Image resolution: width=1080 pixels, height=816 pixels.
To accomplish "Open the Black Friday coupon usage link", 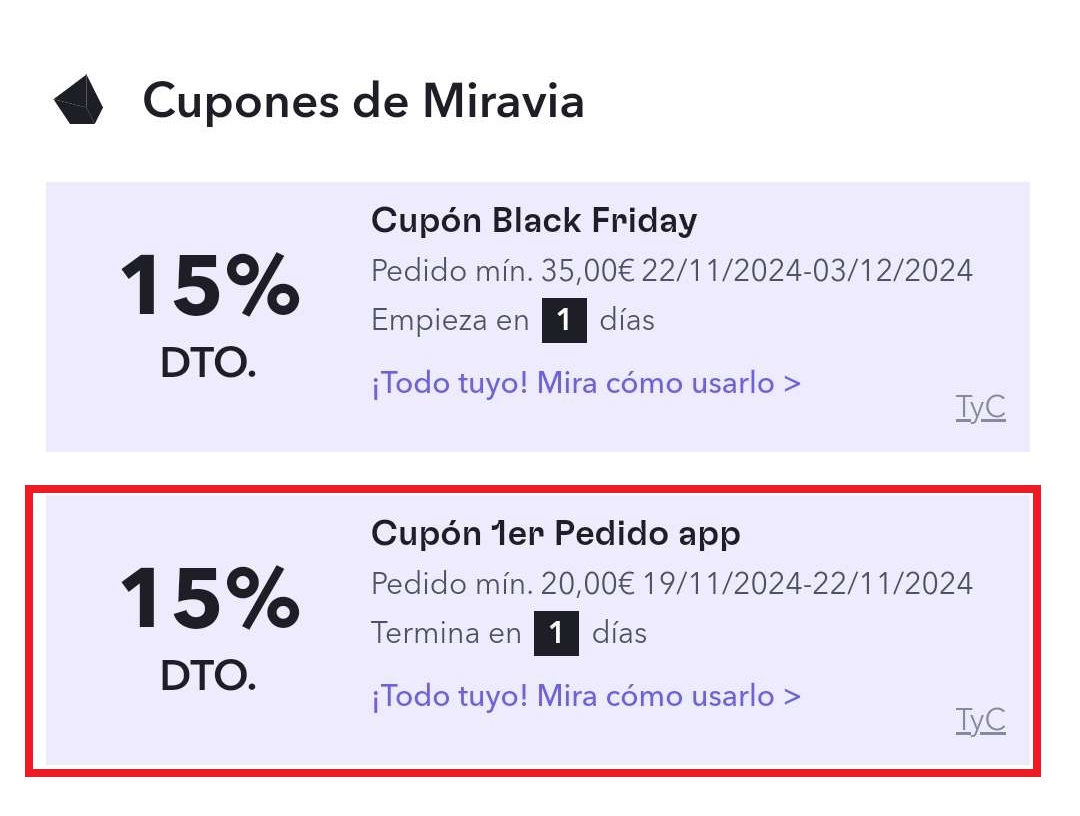I will pyautogui.click(x=585, y=383).
